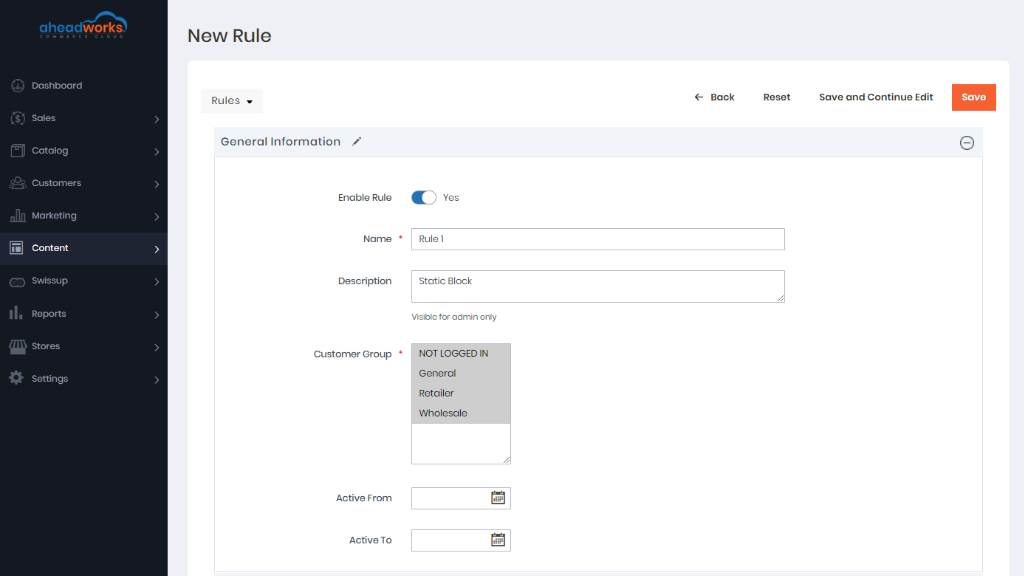Image resolution: width=1024 pixels, height=576 pixels.
Task: Expand the Marketing menu chevron
Action: [157, 216]
